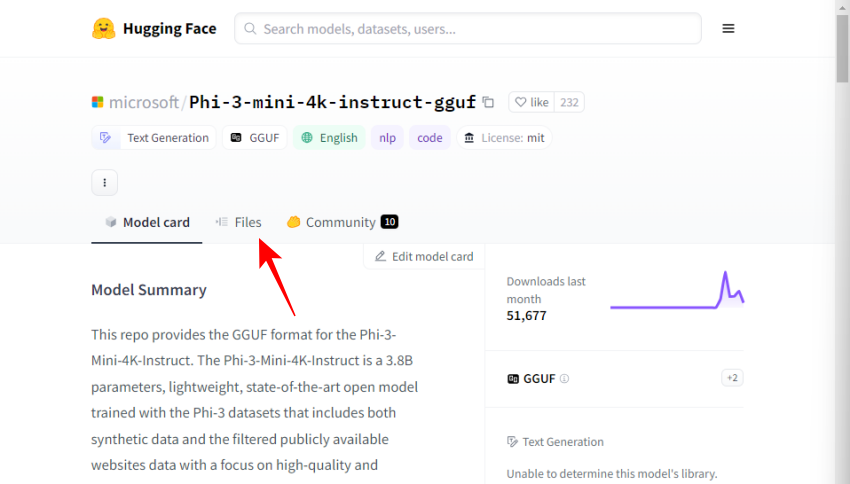Open the three-dot more options button

tap(105, 183)
